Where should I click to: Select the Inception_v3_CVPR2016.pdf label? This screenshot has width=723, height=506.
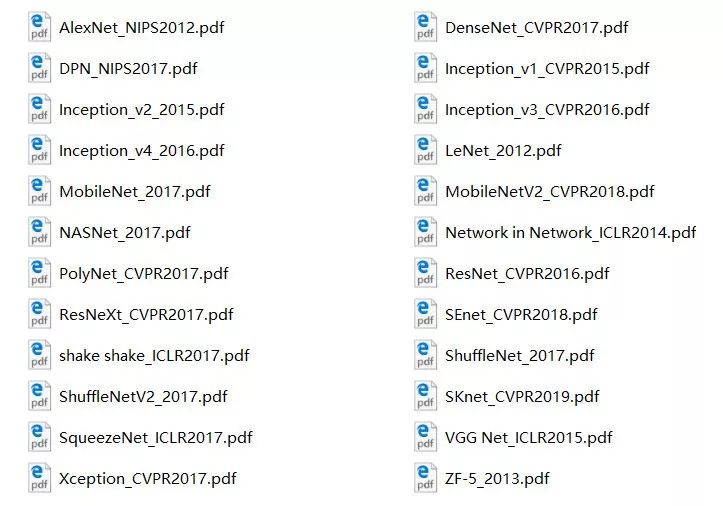pos(547,110)
